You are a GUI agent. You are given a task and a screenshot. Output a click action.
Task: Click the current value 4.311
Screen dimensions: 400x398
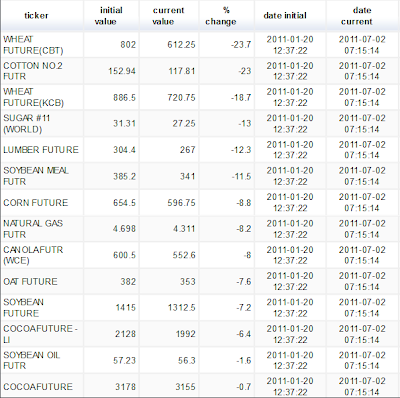click(184, 229)
